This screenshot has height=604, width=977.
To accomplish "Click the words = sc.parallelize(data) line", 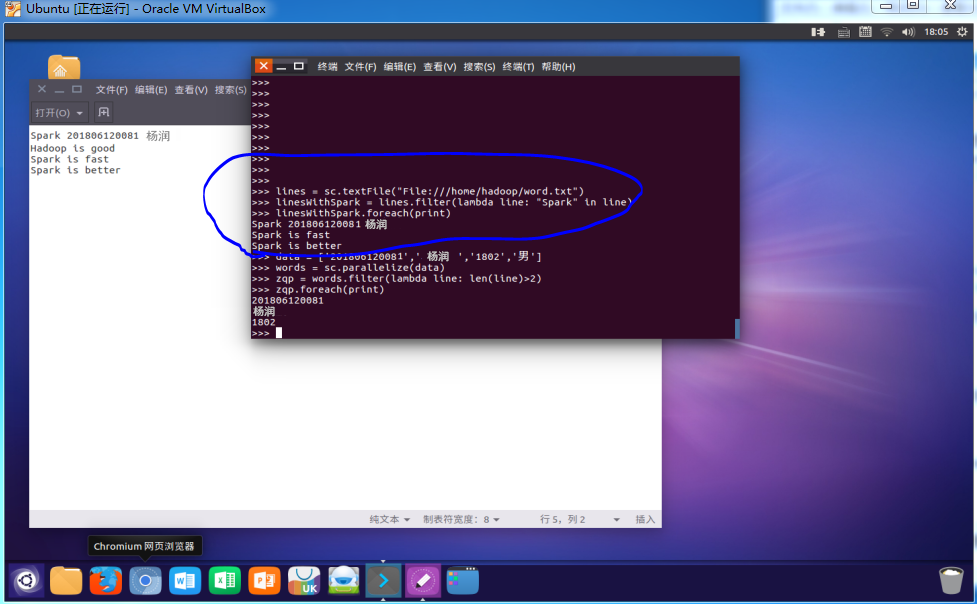I will point(348,267).
